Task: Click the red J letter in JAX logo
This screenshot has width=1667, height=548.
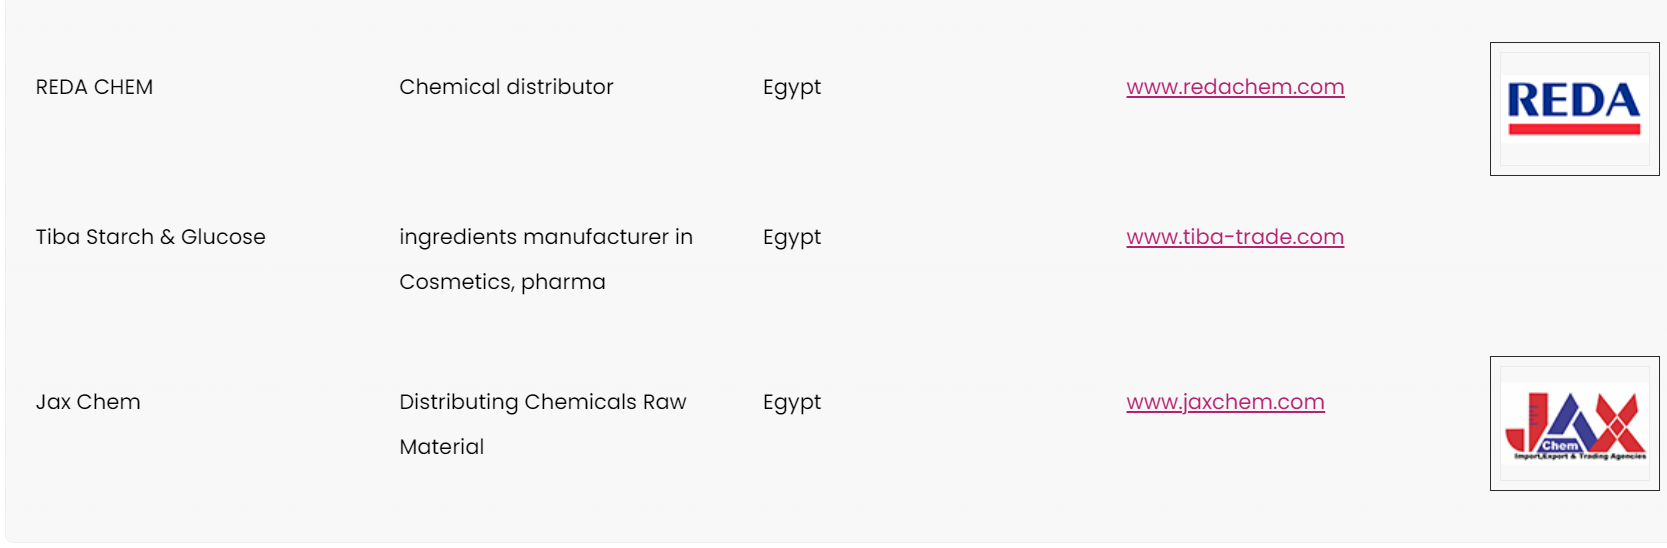Action: click(1525, 422)
